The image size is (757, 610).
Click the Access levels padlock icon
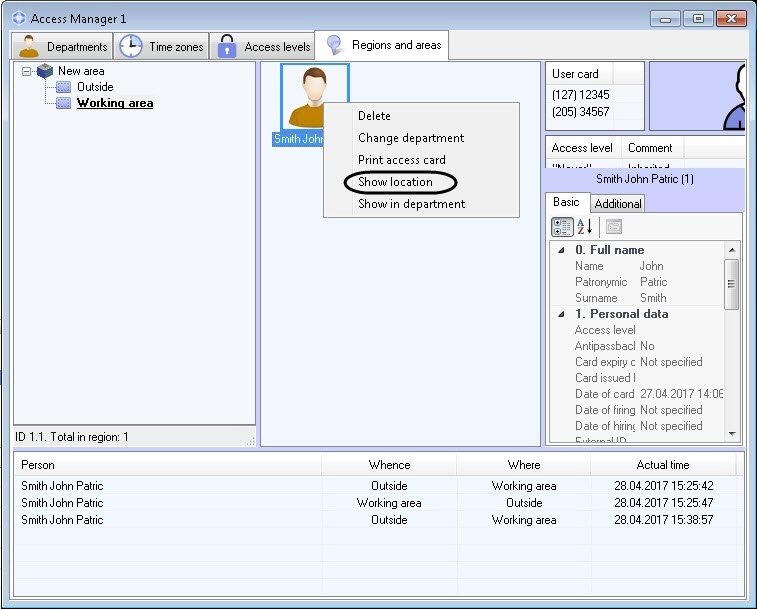[x=227, y=46]
